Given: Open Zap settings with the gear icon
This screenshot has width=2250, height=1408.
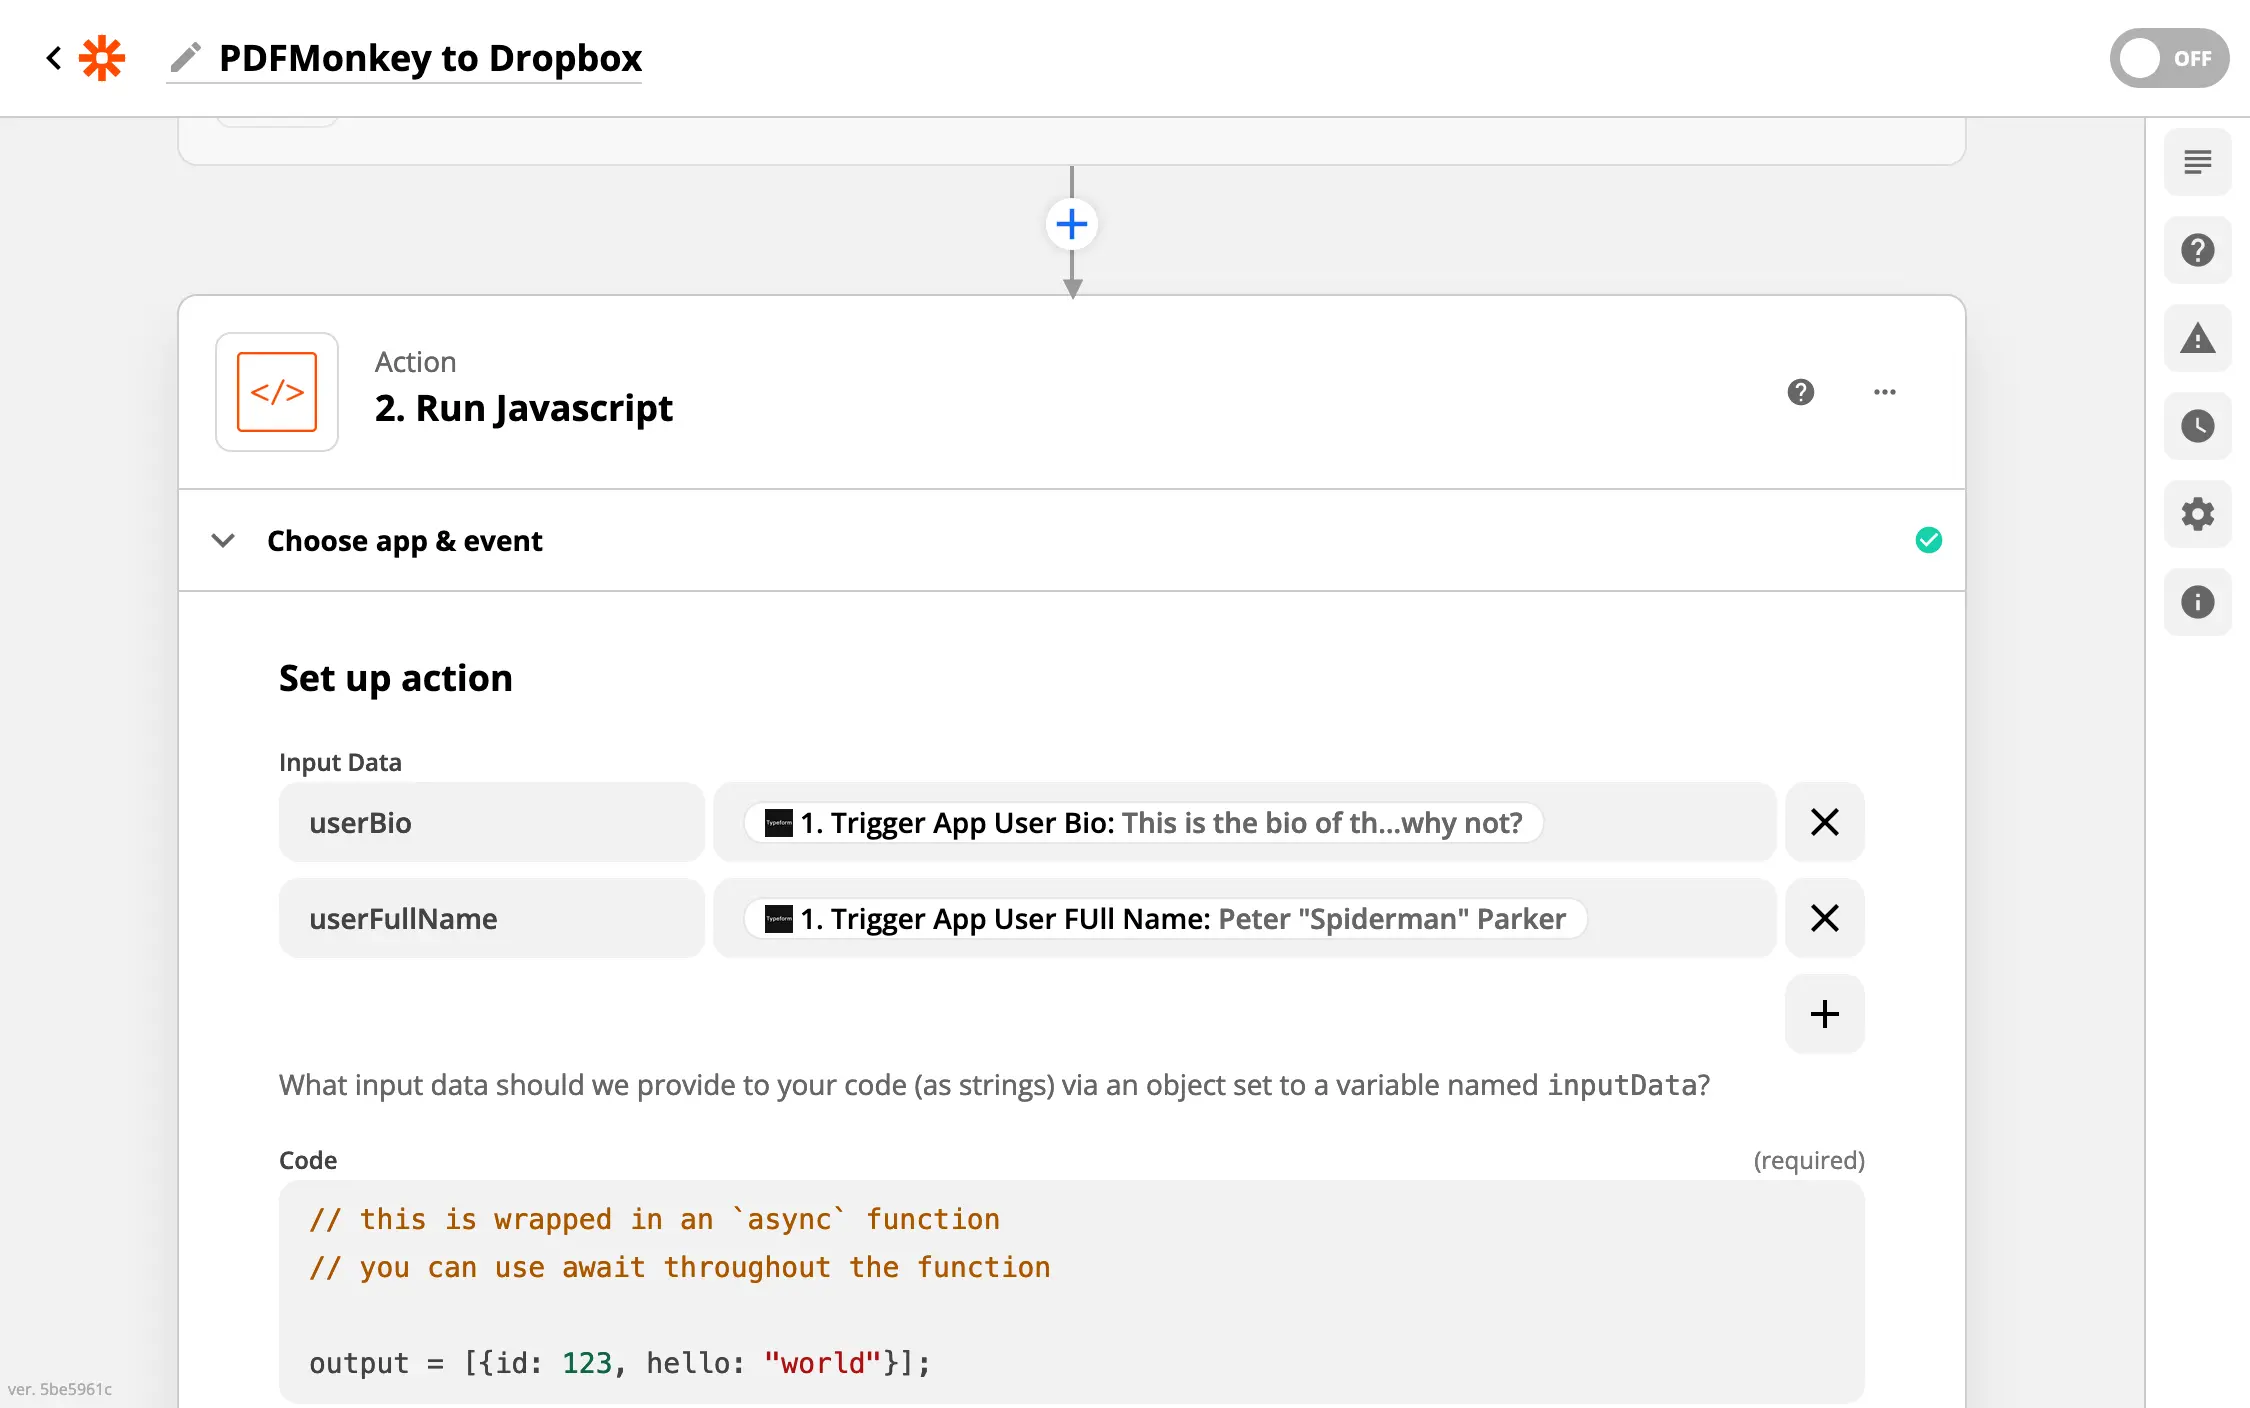Looking at the screenshot, I should (2197, 514).
